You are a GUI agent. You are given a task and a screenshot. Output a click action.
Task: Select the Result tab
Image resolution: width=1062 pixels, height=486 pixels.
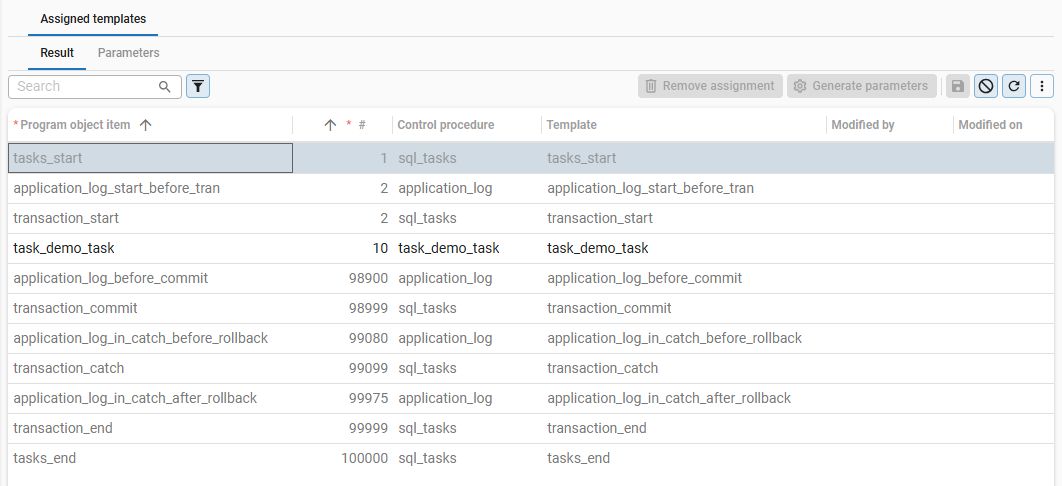click(x=57, y=53)
